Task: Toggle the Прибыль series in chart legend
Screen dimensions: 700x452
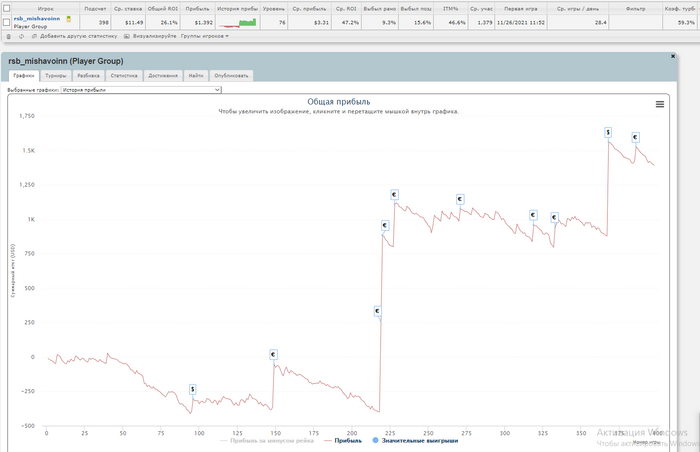Action: coord(348,439)
